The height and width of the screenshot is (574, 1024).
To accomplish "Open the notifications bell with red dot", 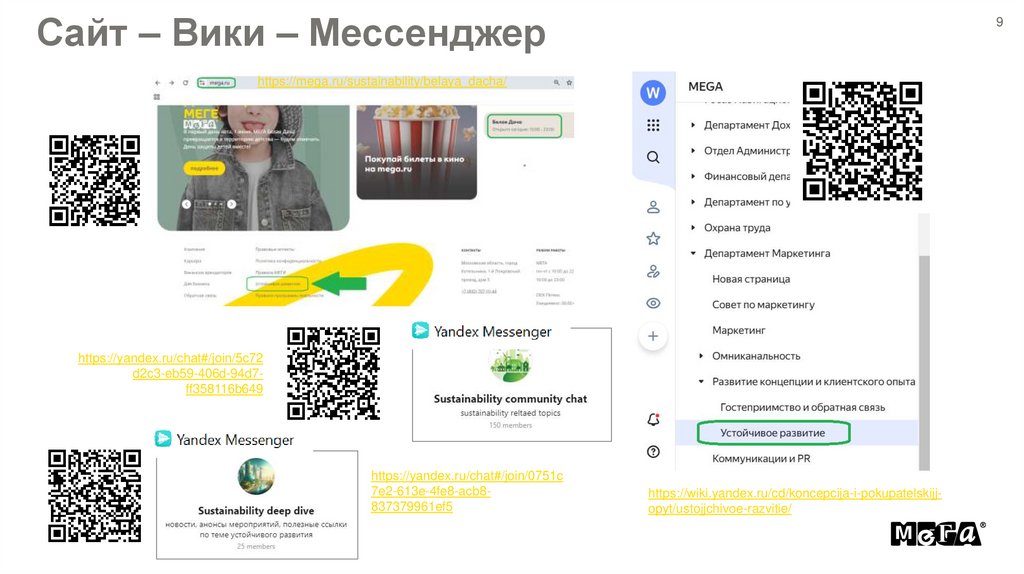I will (653, 419).
